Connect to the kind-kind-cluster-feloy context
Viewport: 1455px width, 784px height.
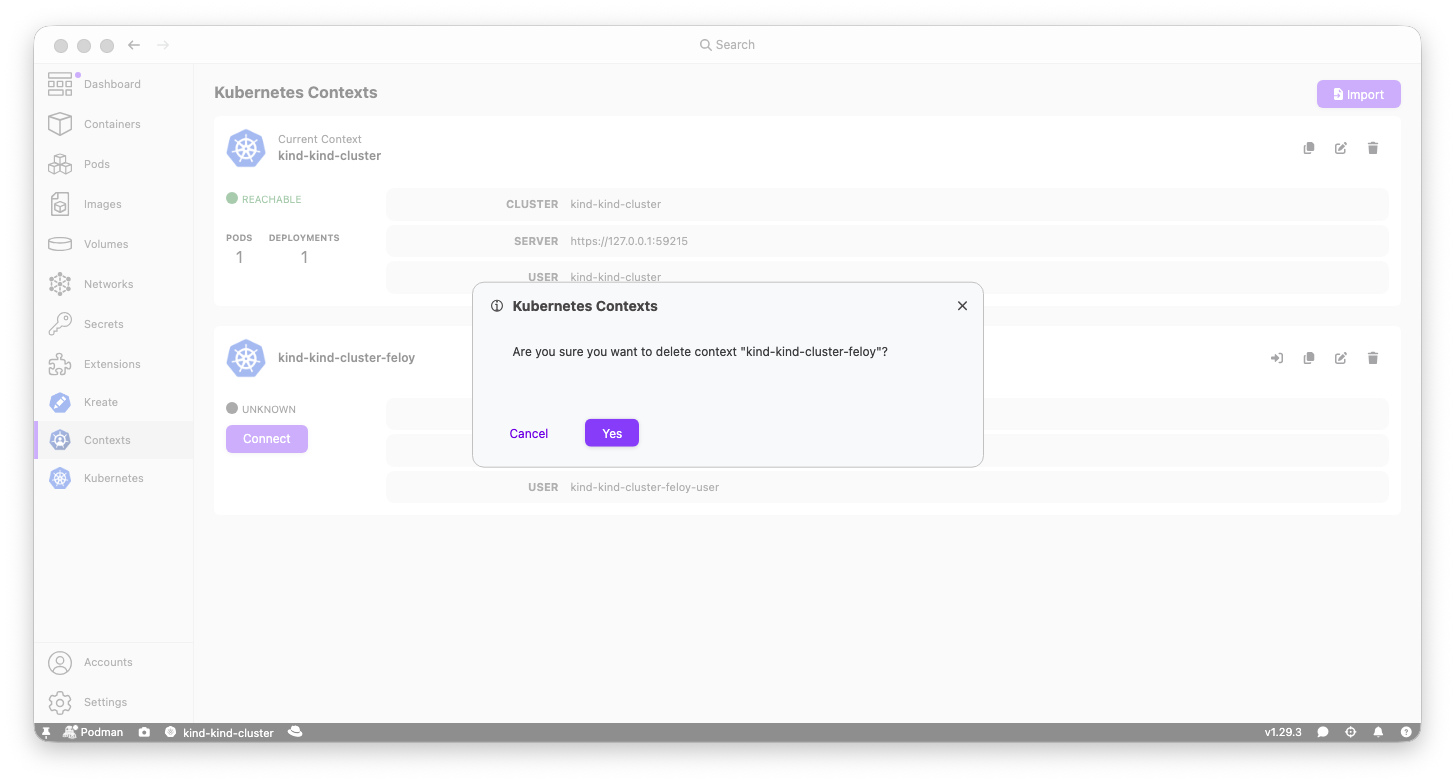[267, 439]
